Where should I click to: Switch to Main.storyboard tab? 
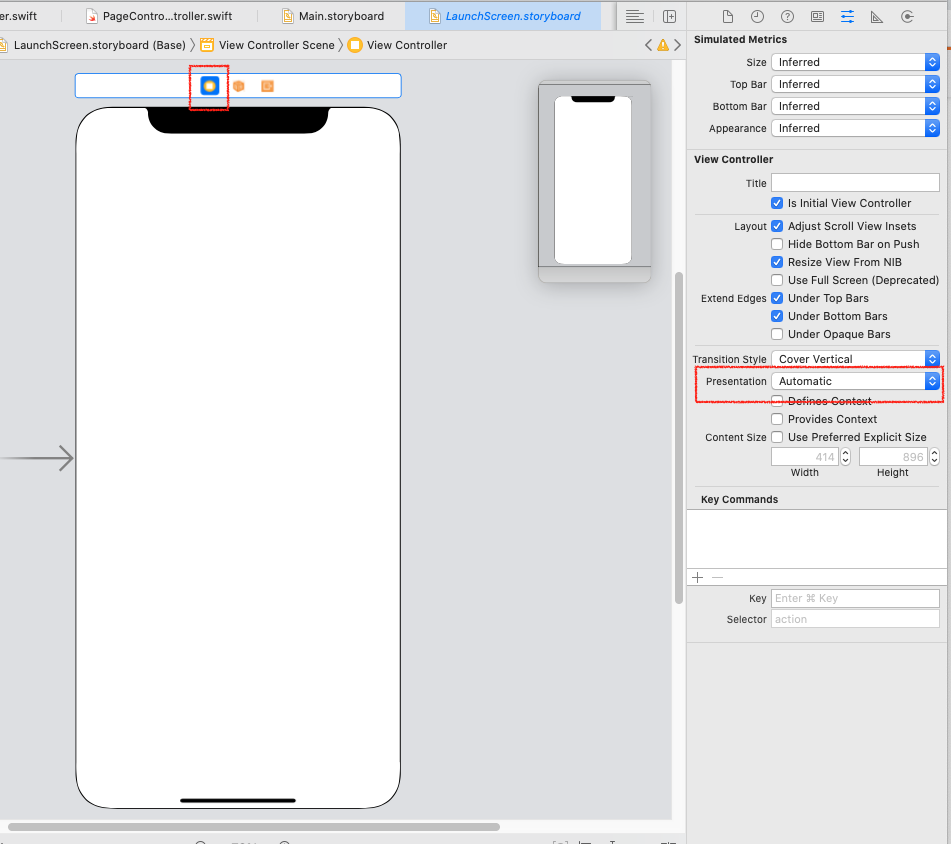coord(333,16)
